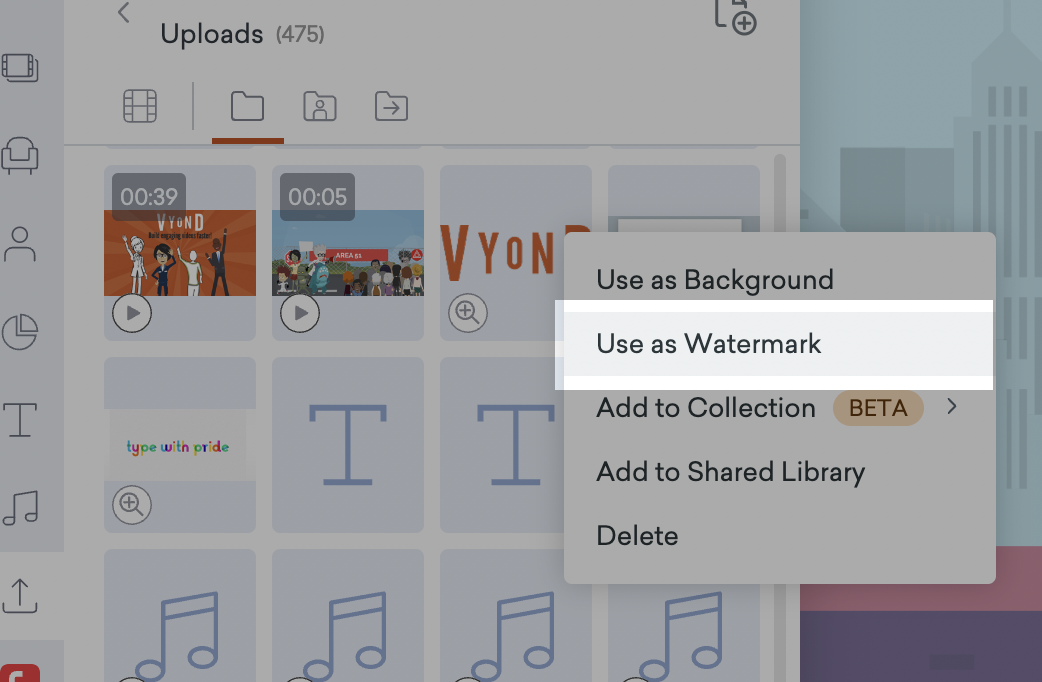Zoom preview of type with pride image
The height and width of the screenshot is (682, 1042).
[x=132, y=505]
